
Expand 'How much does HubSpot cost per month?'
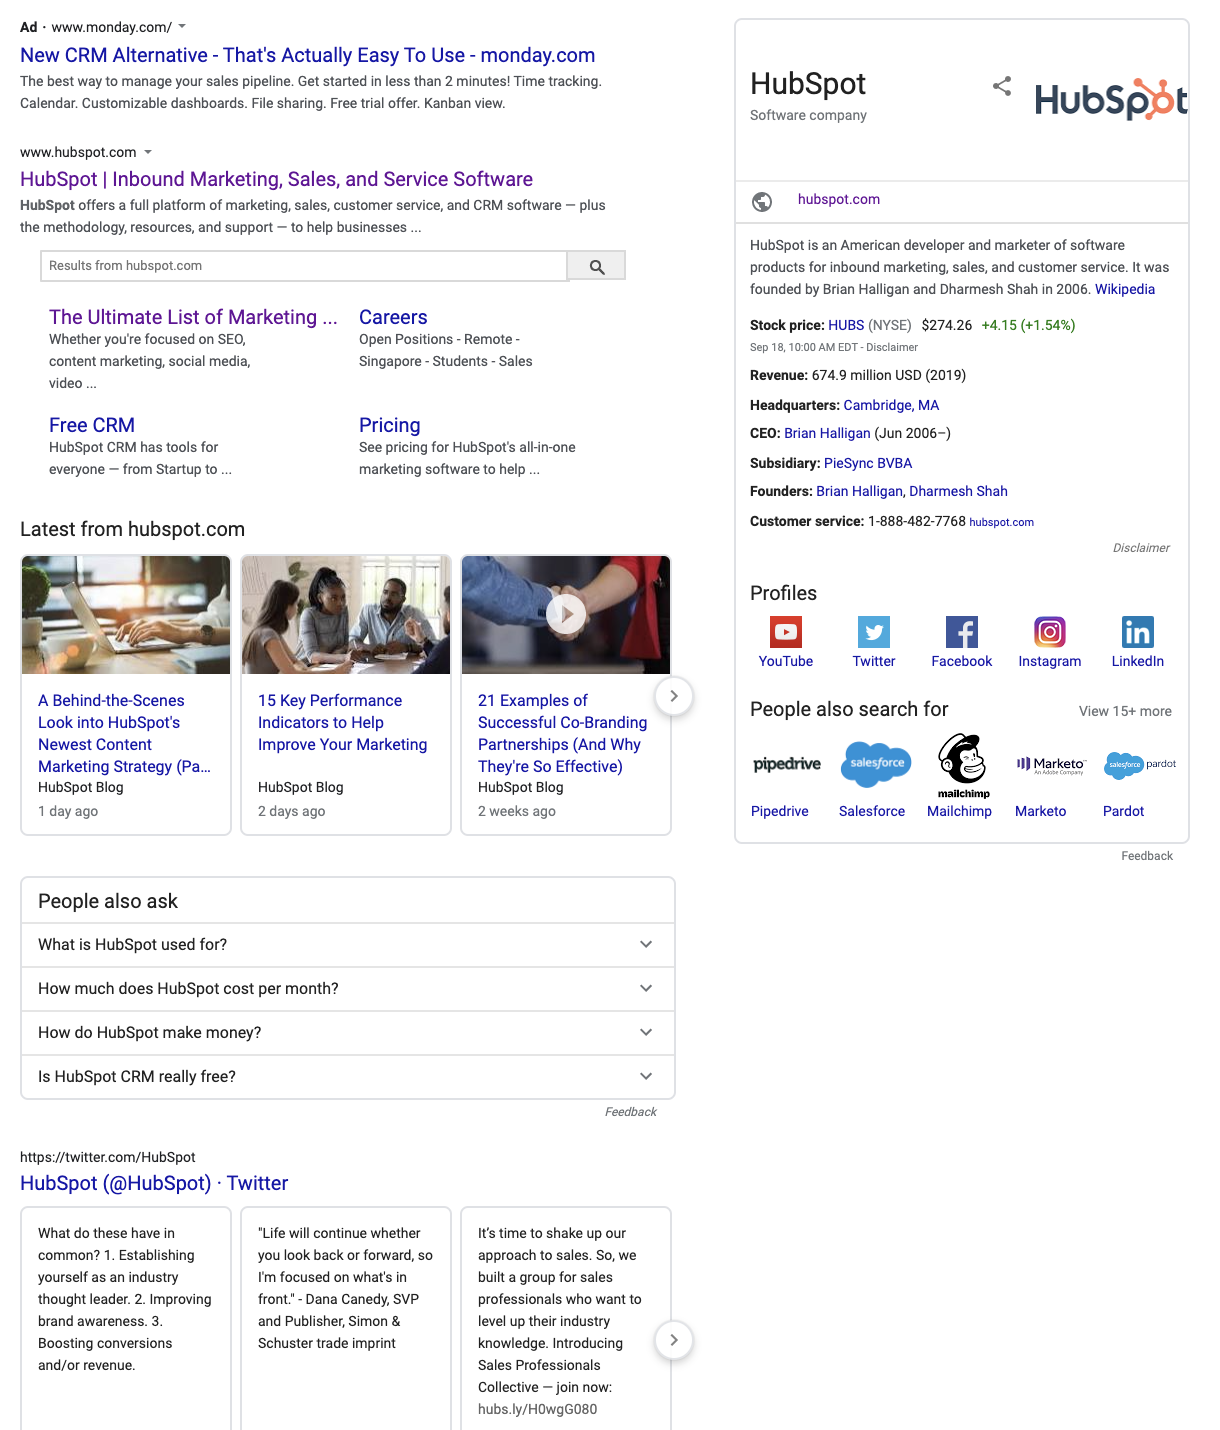(348, 989)
